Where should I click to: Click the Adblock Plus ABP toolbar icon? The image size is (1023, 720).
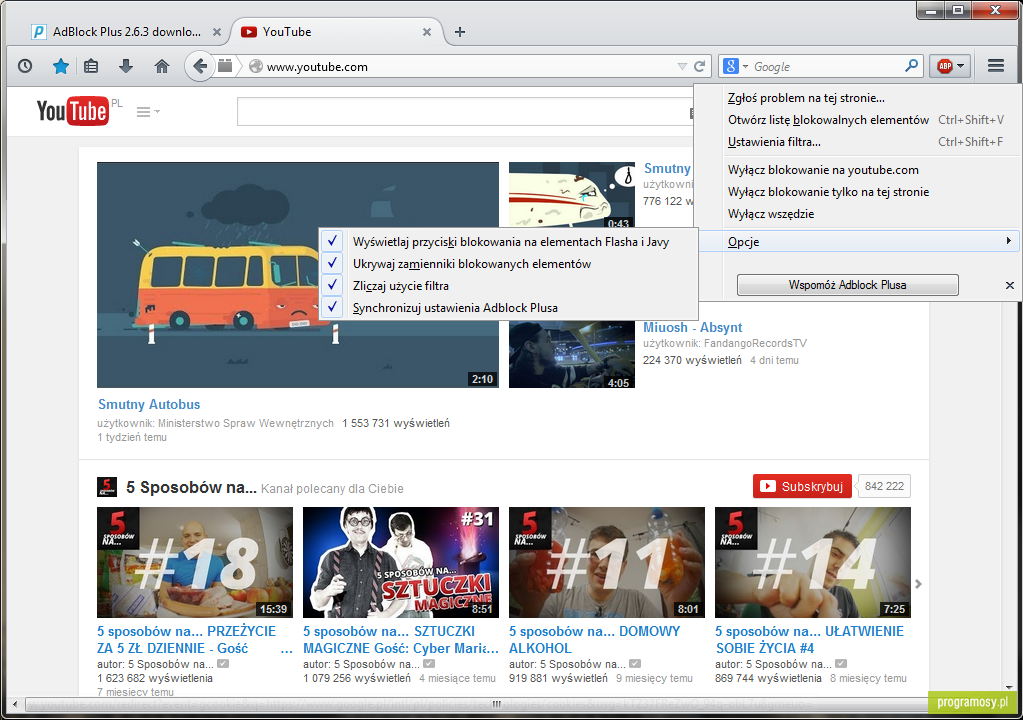(944, 66)
